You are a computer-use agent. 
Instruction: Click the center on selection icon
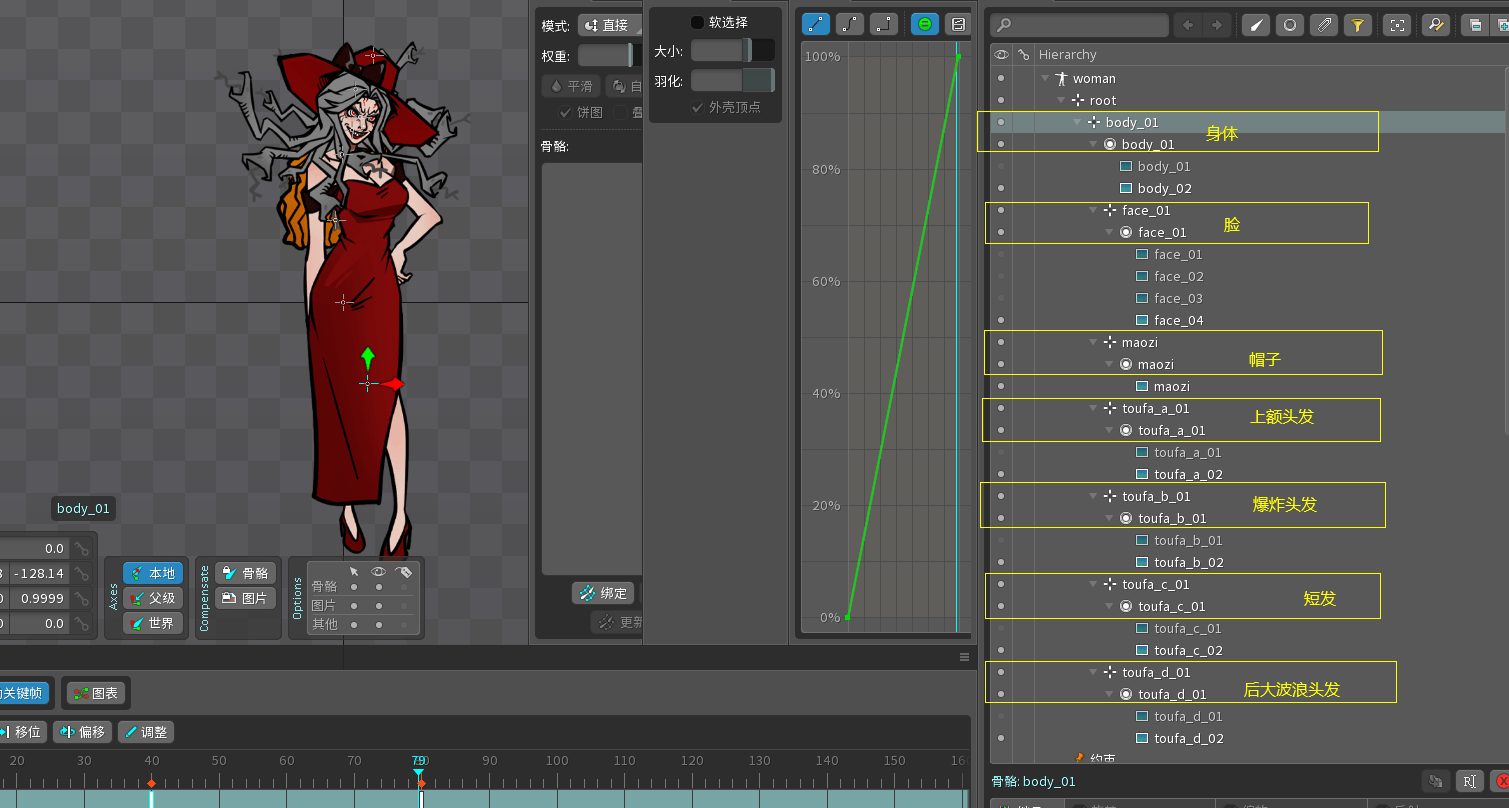point(1397,25)
